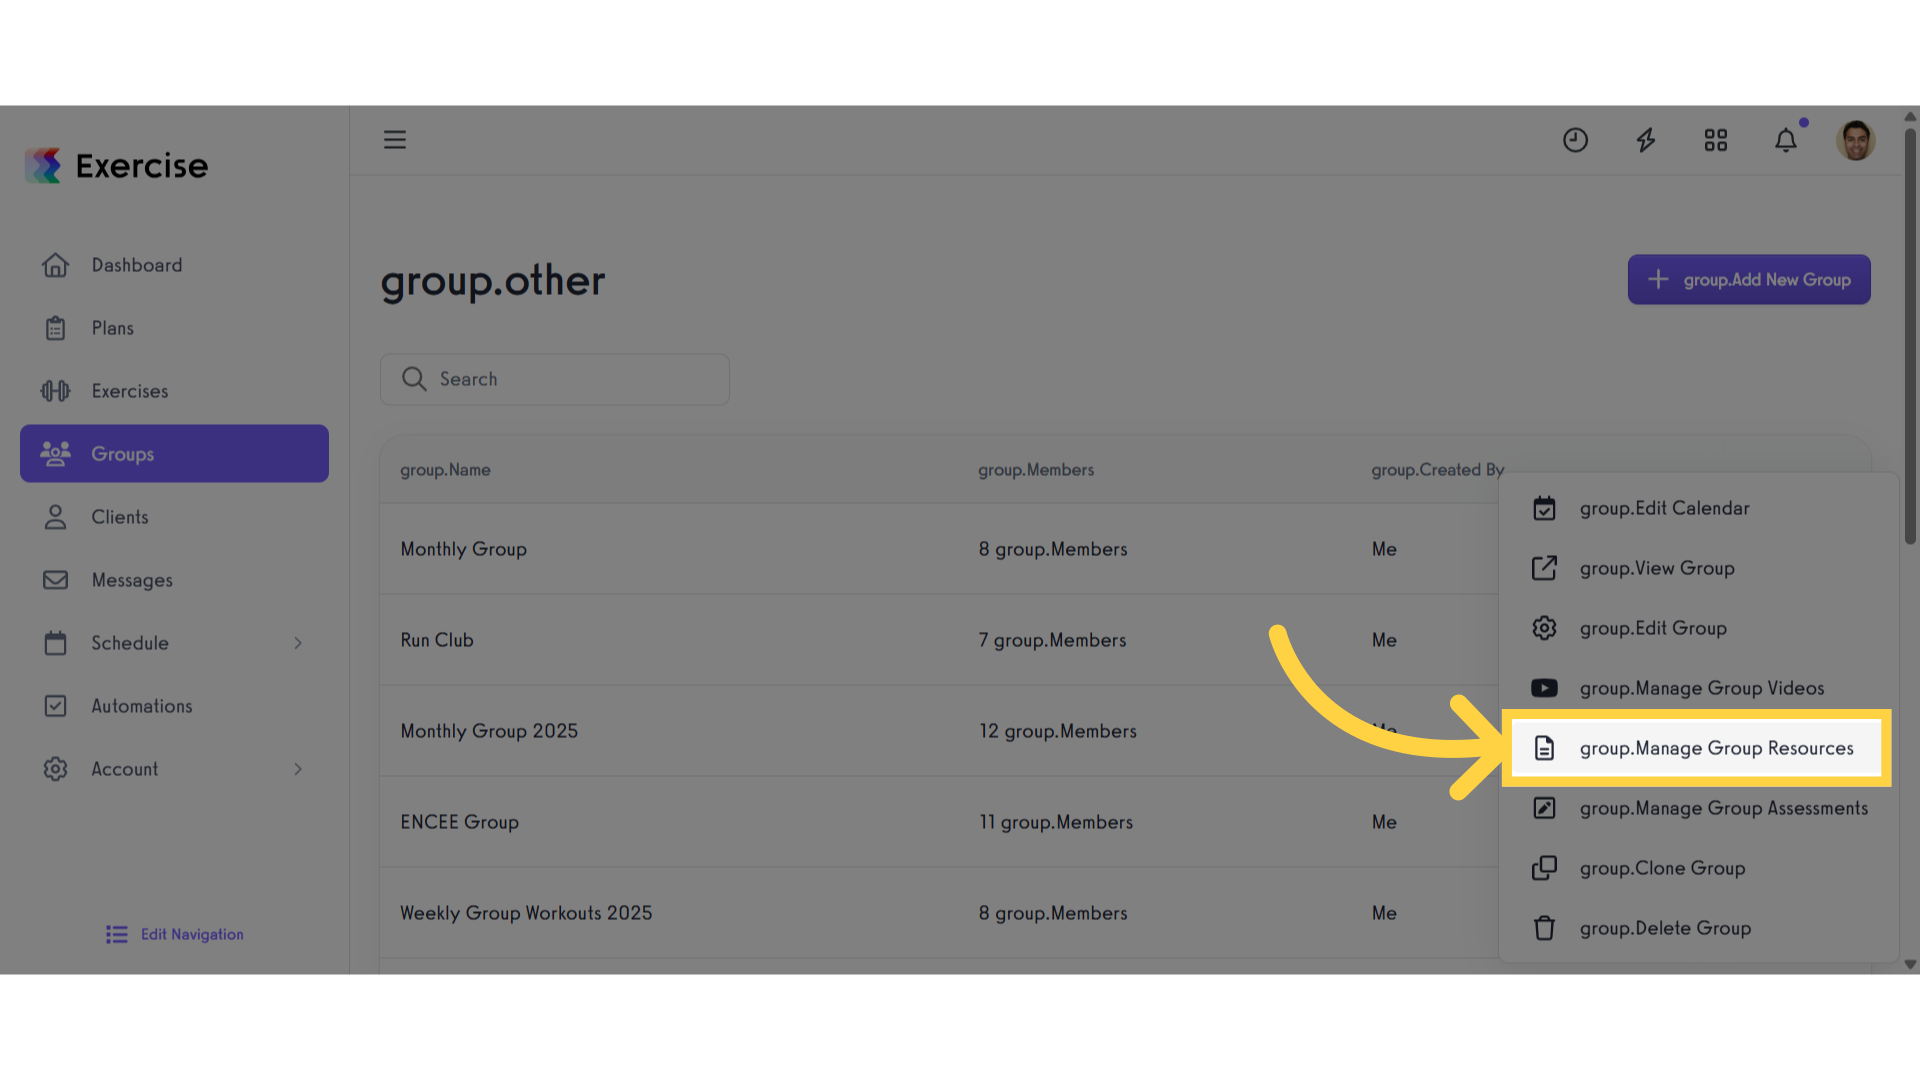Select group.Manage Group Videos menu item
The image size is (1920, 1080).
click(1701, 688)
